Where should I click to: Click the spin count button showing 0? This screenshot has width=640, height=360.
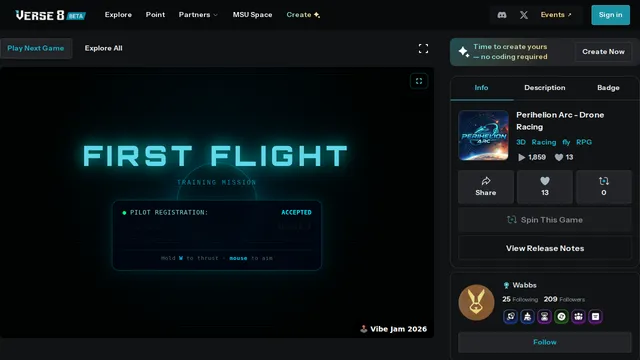[604, 187]
